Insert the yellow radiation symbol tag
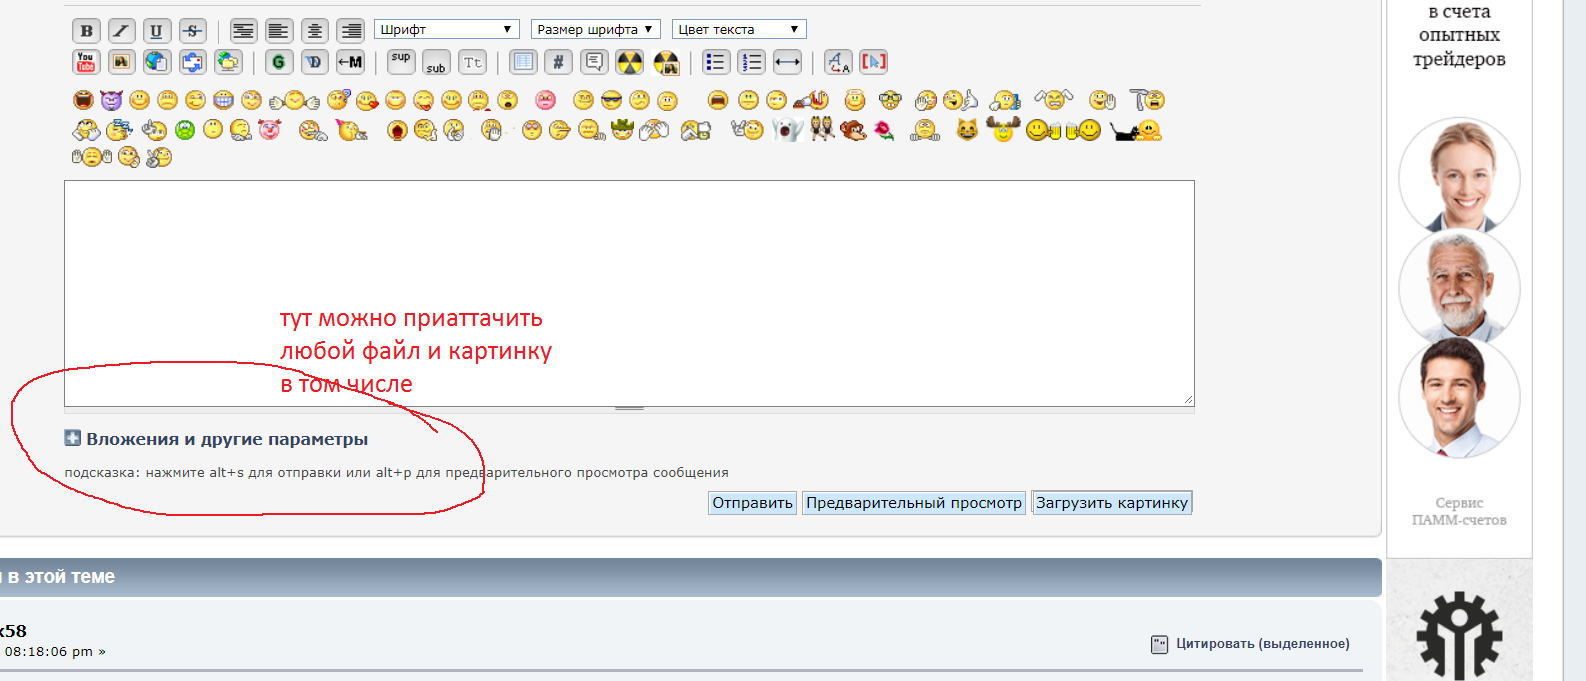Screen dimensions: 1586x681 pyautogui.click(x=629, y=62)
